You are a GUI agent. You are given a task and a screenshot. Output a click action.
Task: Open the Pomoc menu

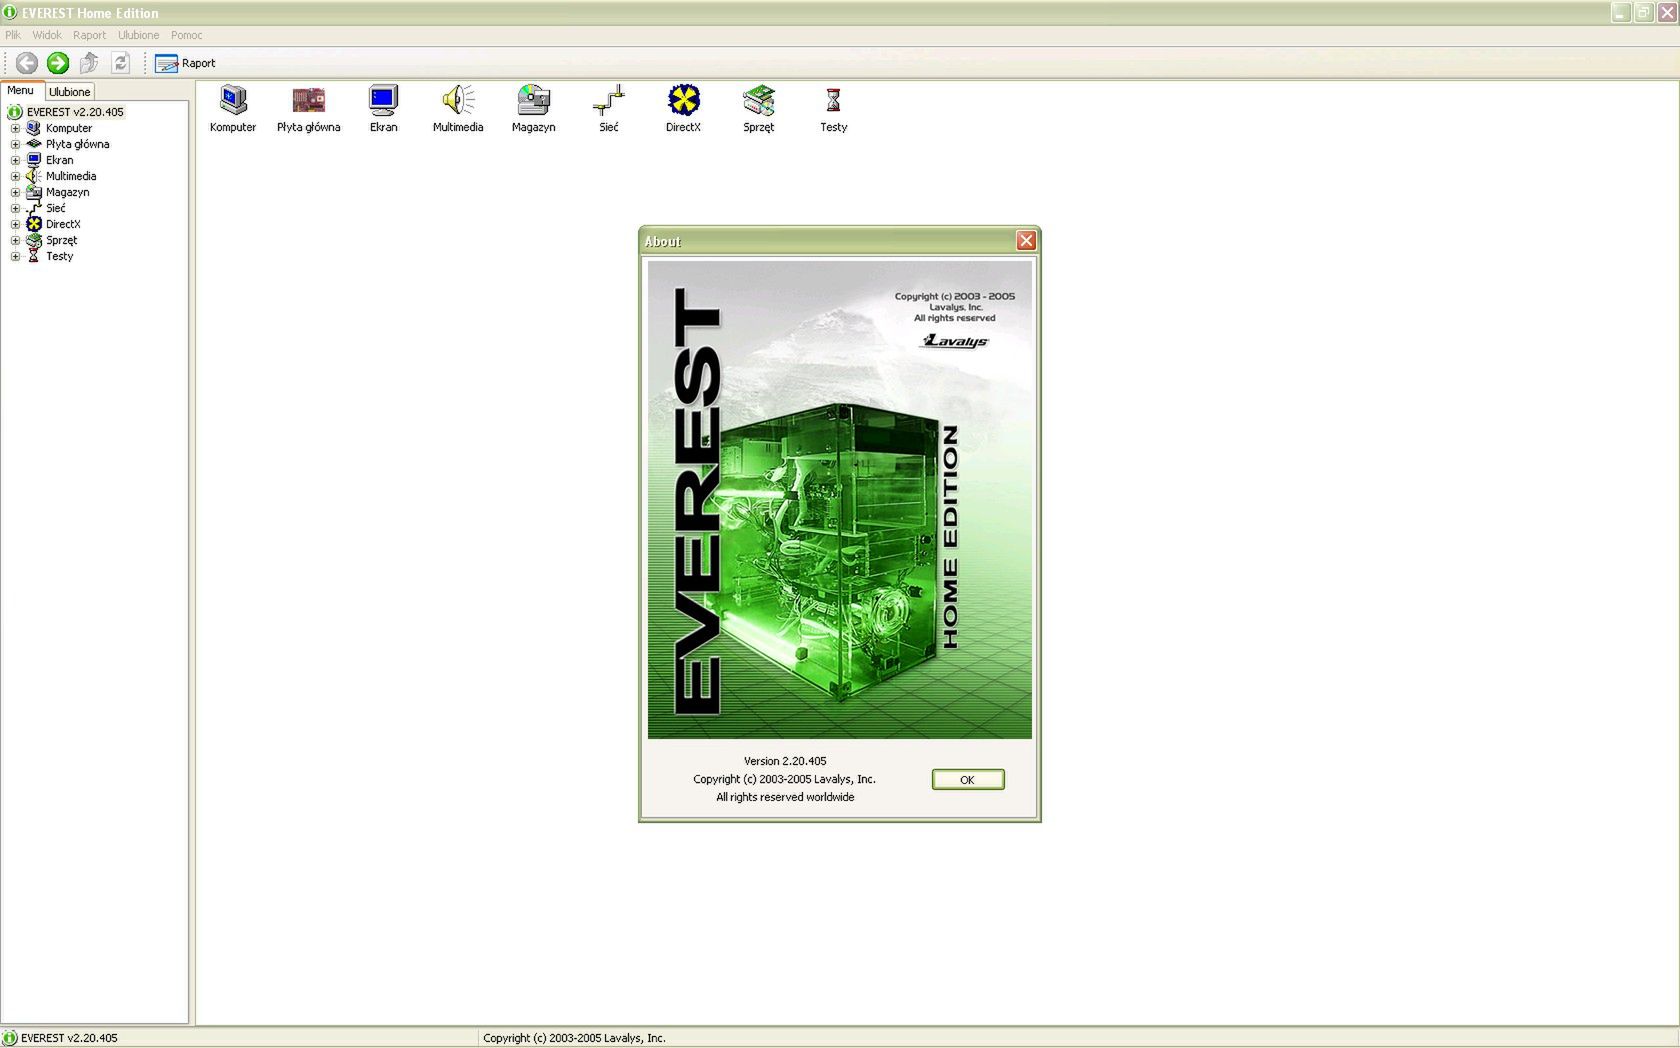[x=186, y=35]
